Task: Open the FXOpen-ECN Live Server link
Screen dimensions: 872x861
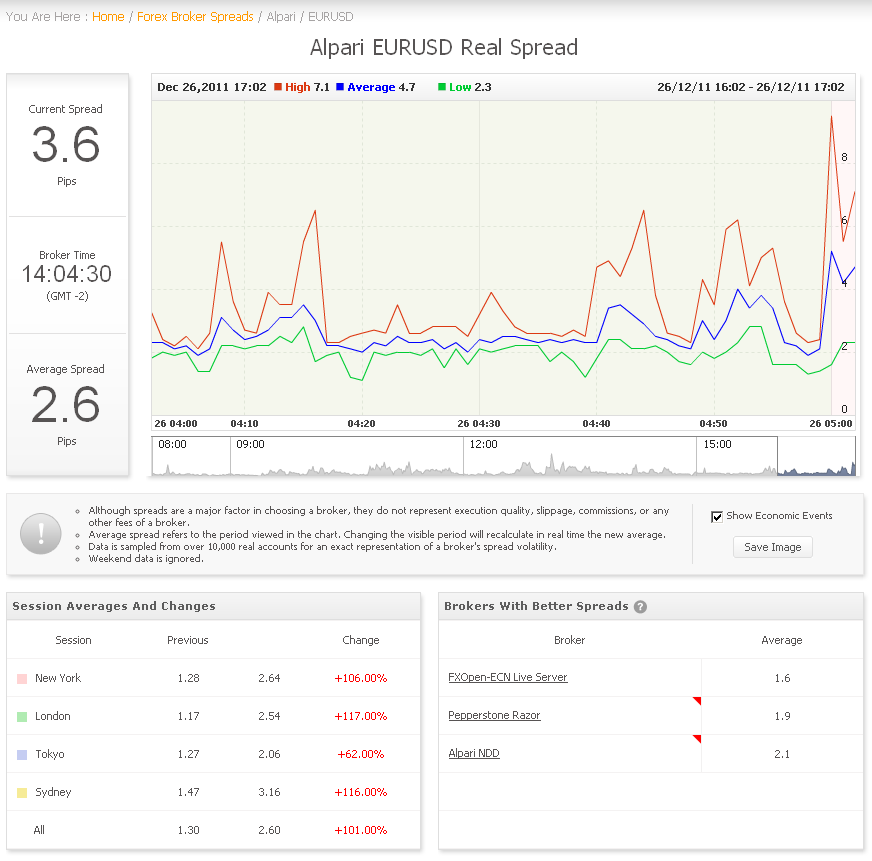Action: 508,677
